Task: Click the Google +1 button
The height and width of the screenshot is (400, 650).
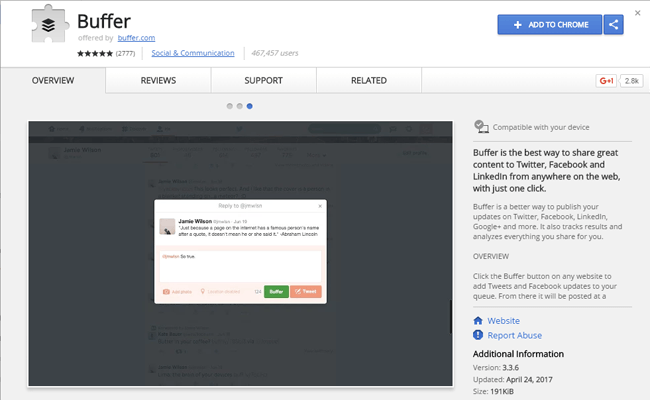Action: (606, 81)
